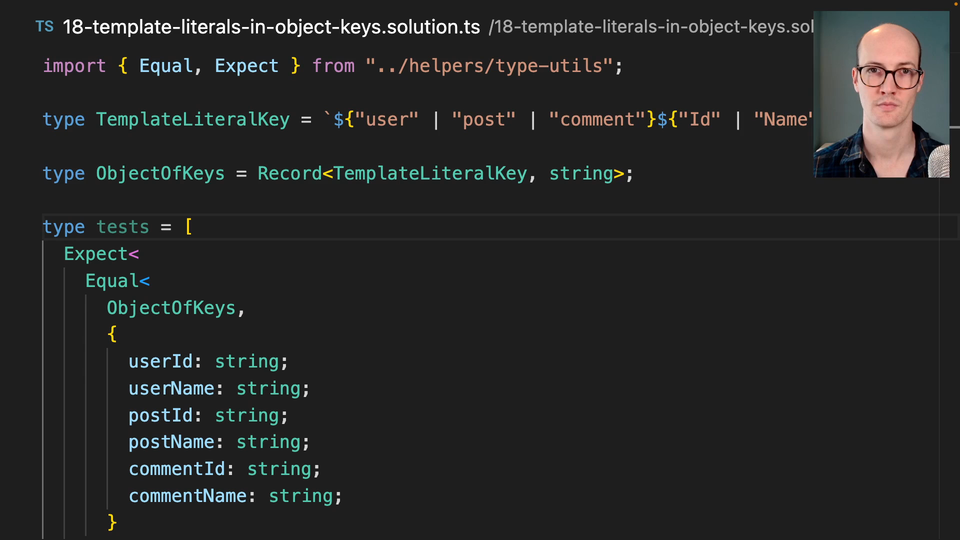
Task: Click the TS file type icon in the tab
Action: [45, 26]
